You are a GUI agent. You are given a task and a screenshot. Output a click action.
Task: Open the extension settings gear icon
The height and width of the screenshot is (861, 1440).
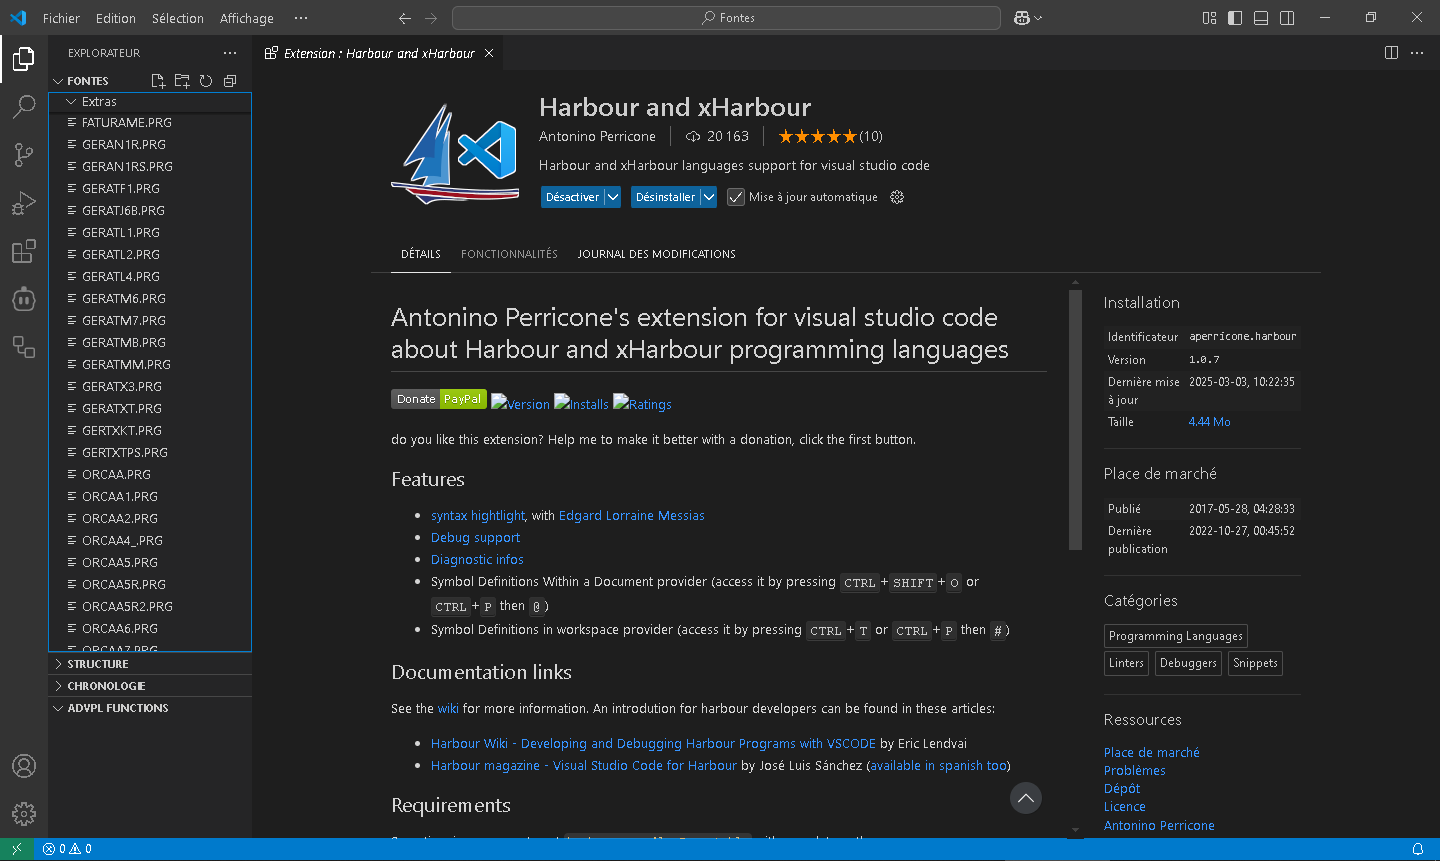pos(897,197)
